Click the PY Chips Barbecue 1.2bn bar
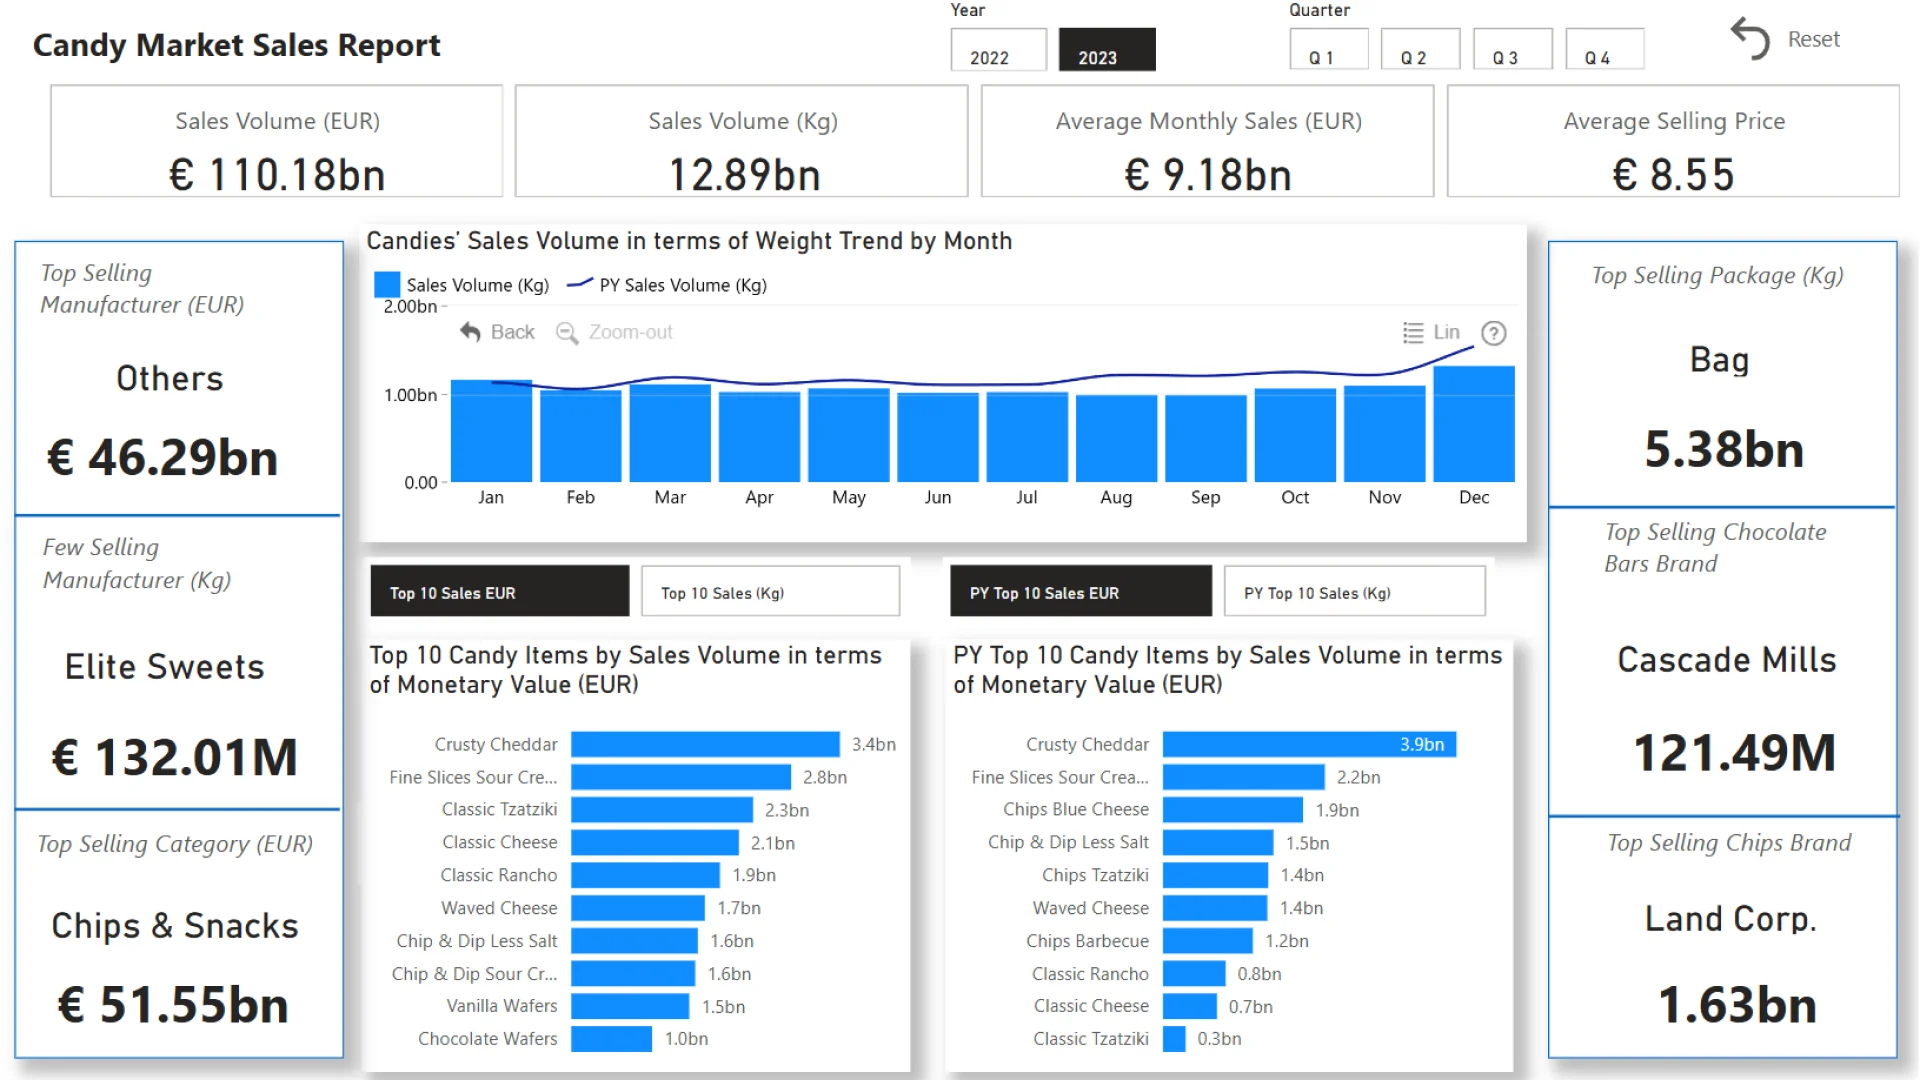The height and width of the screenshot is (1080, 1920). click(1208, 941)
